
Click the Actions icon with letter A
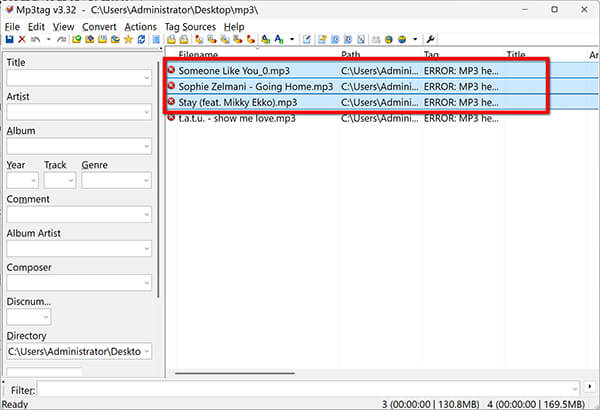(266, 39)
